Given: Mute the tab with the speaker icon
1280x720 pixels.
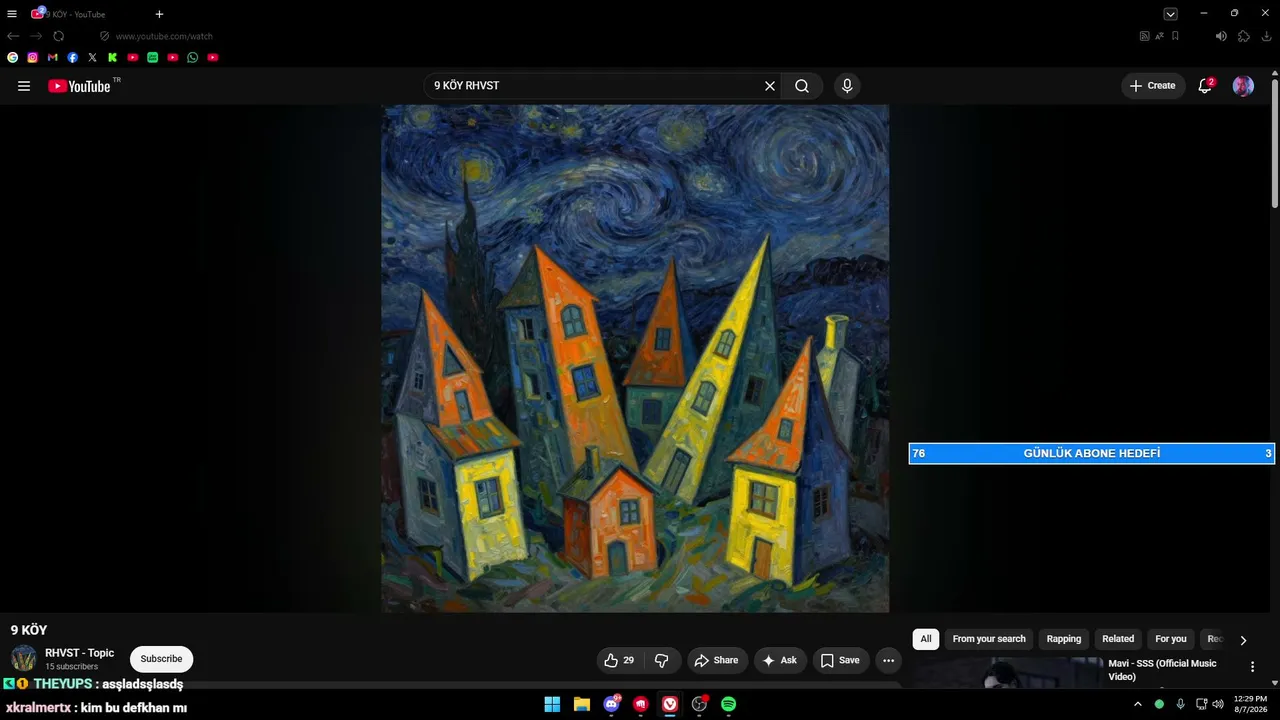Looking at the screenshot, I should point(1221,36).
